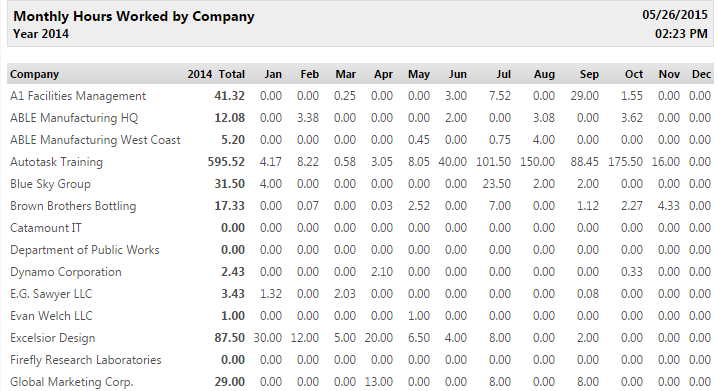
Task: Select Dynamo Corporation company name
Action: (66, 272)
